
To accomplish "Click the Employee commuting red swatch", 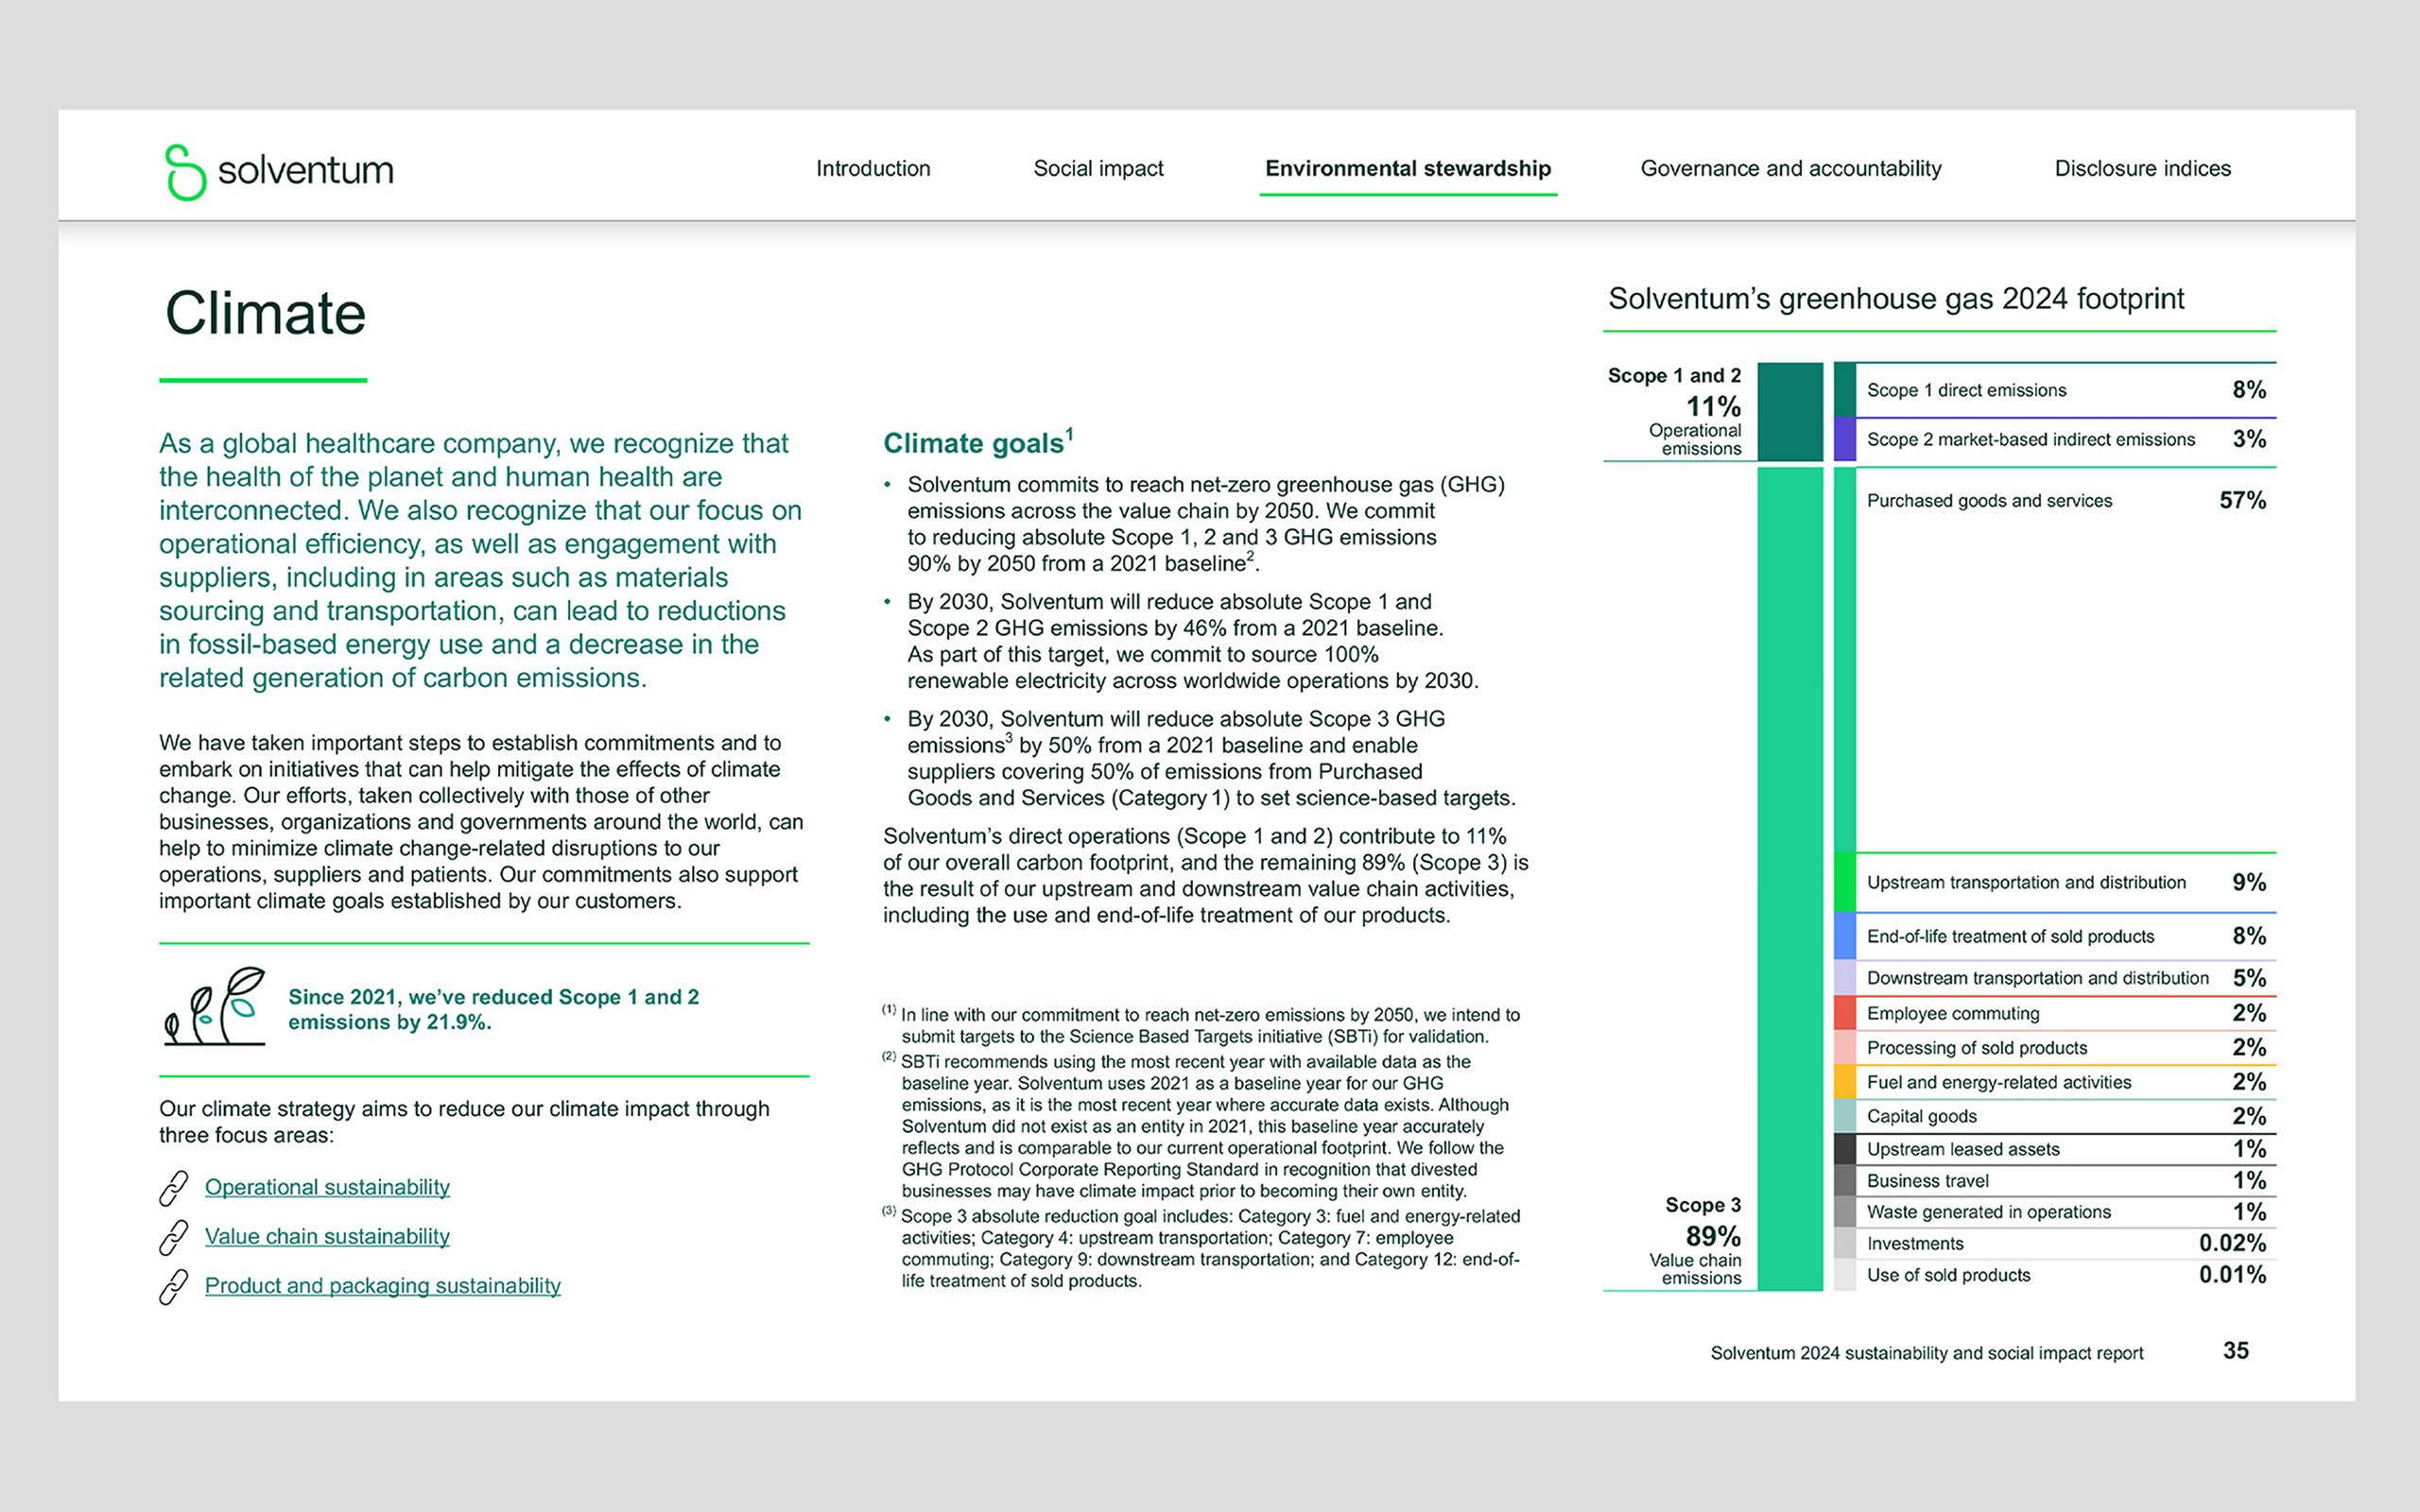I will tap(1844, 1013).
